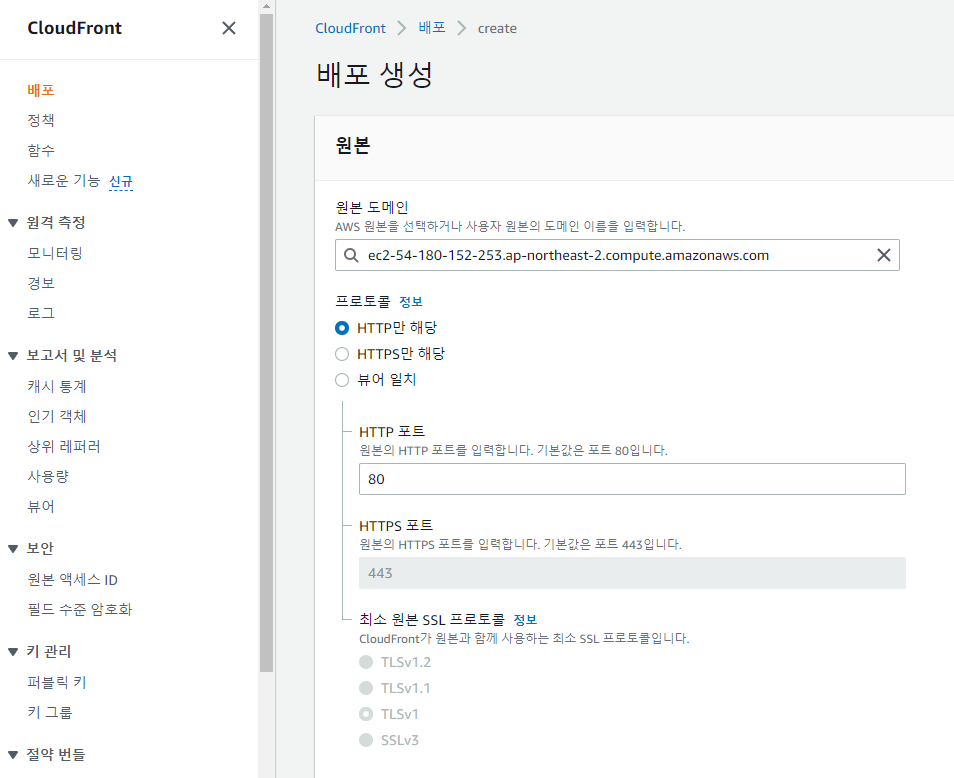The width and height of the screenshot is (954, 778).
Task: Open '함수' in the sidebar
Action: [41, 150]
